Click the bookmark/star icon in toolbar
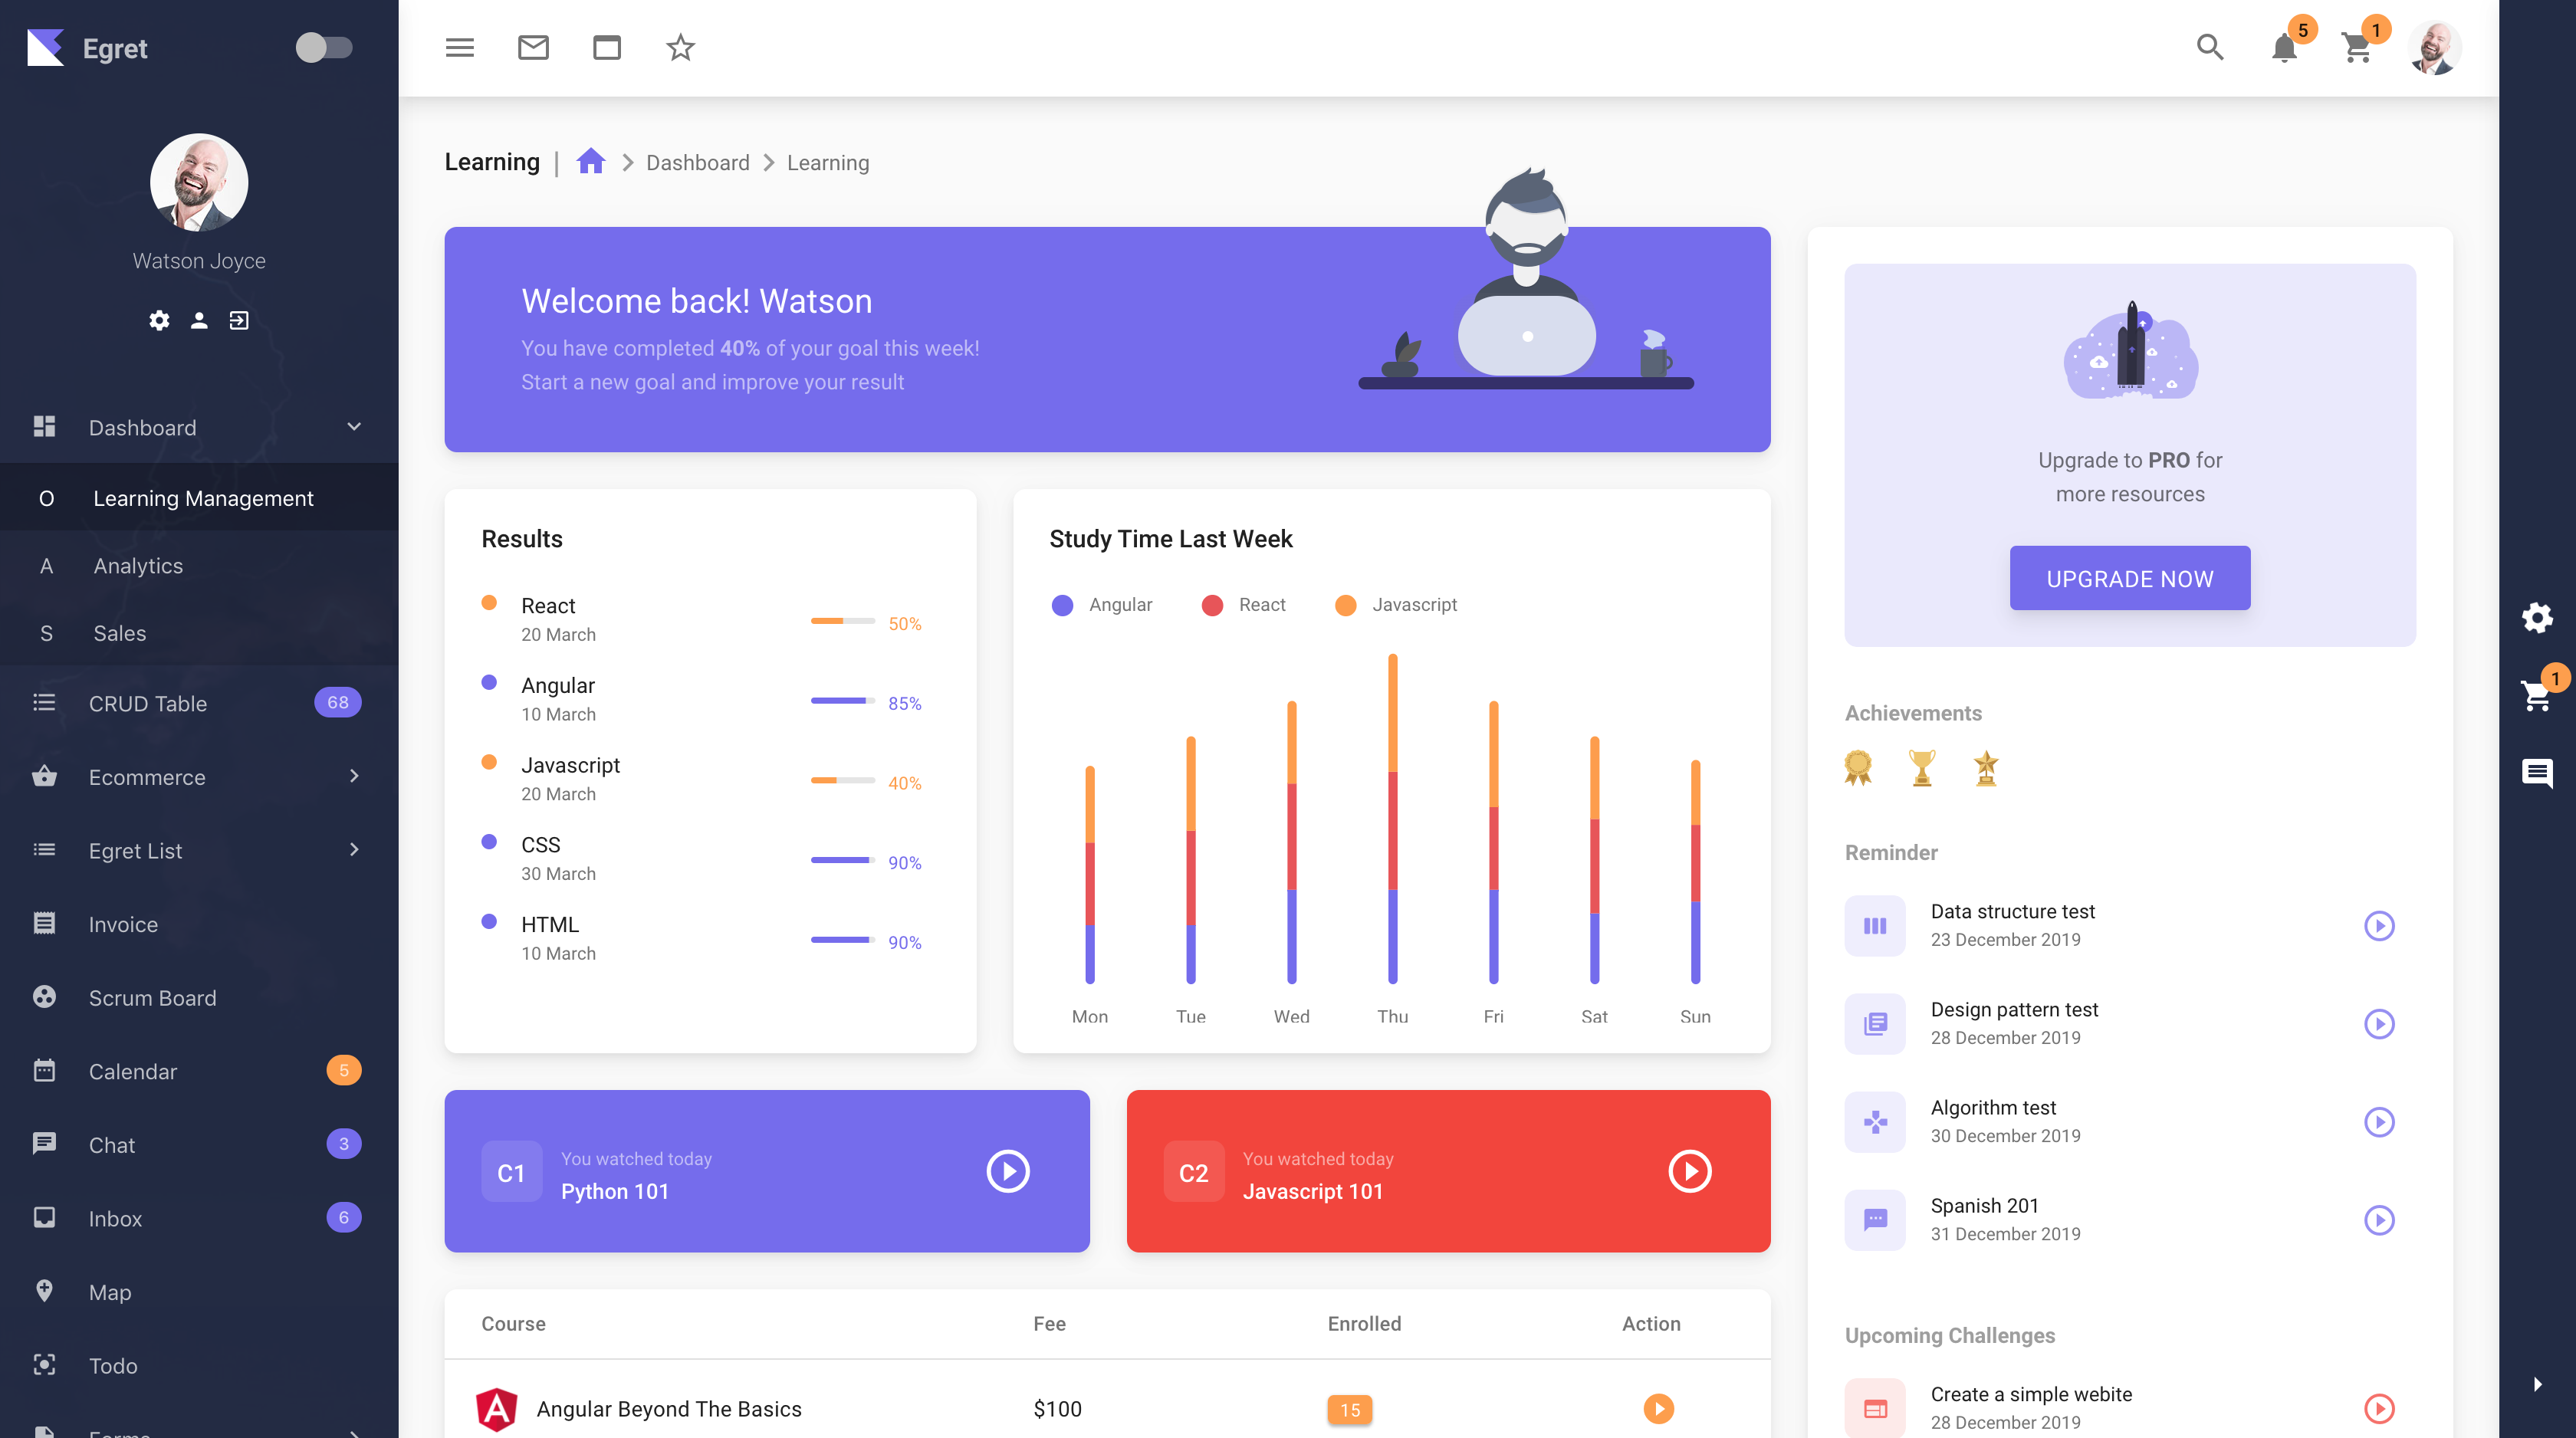The height and width of the screenshot is (1438, 2576). pyautogui.click(x=679, y=48)
